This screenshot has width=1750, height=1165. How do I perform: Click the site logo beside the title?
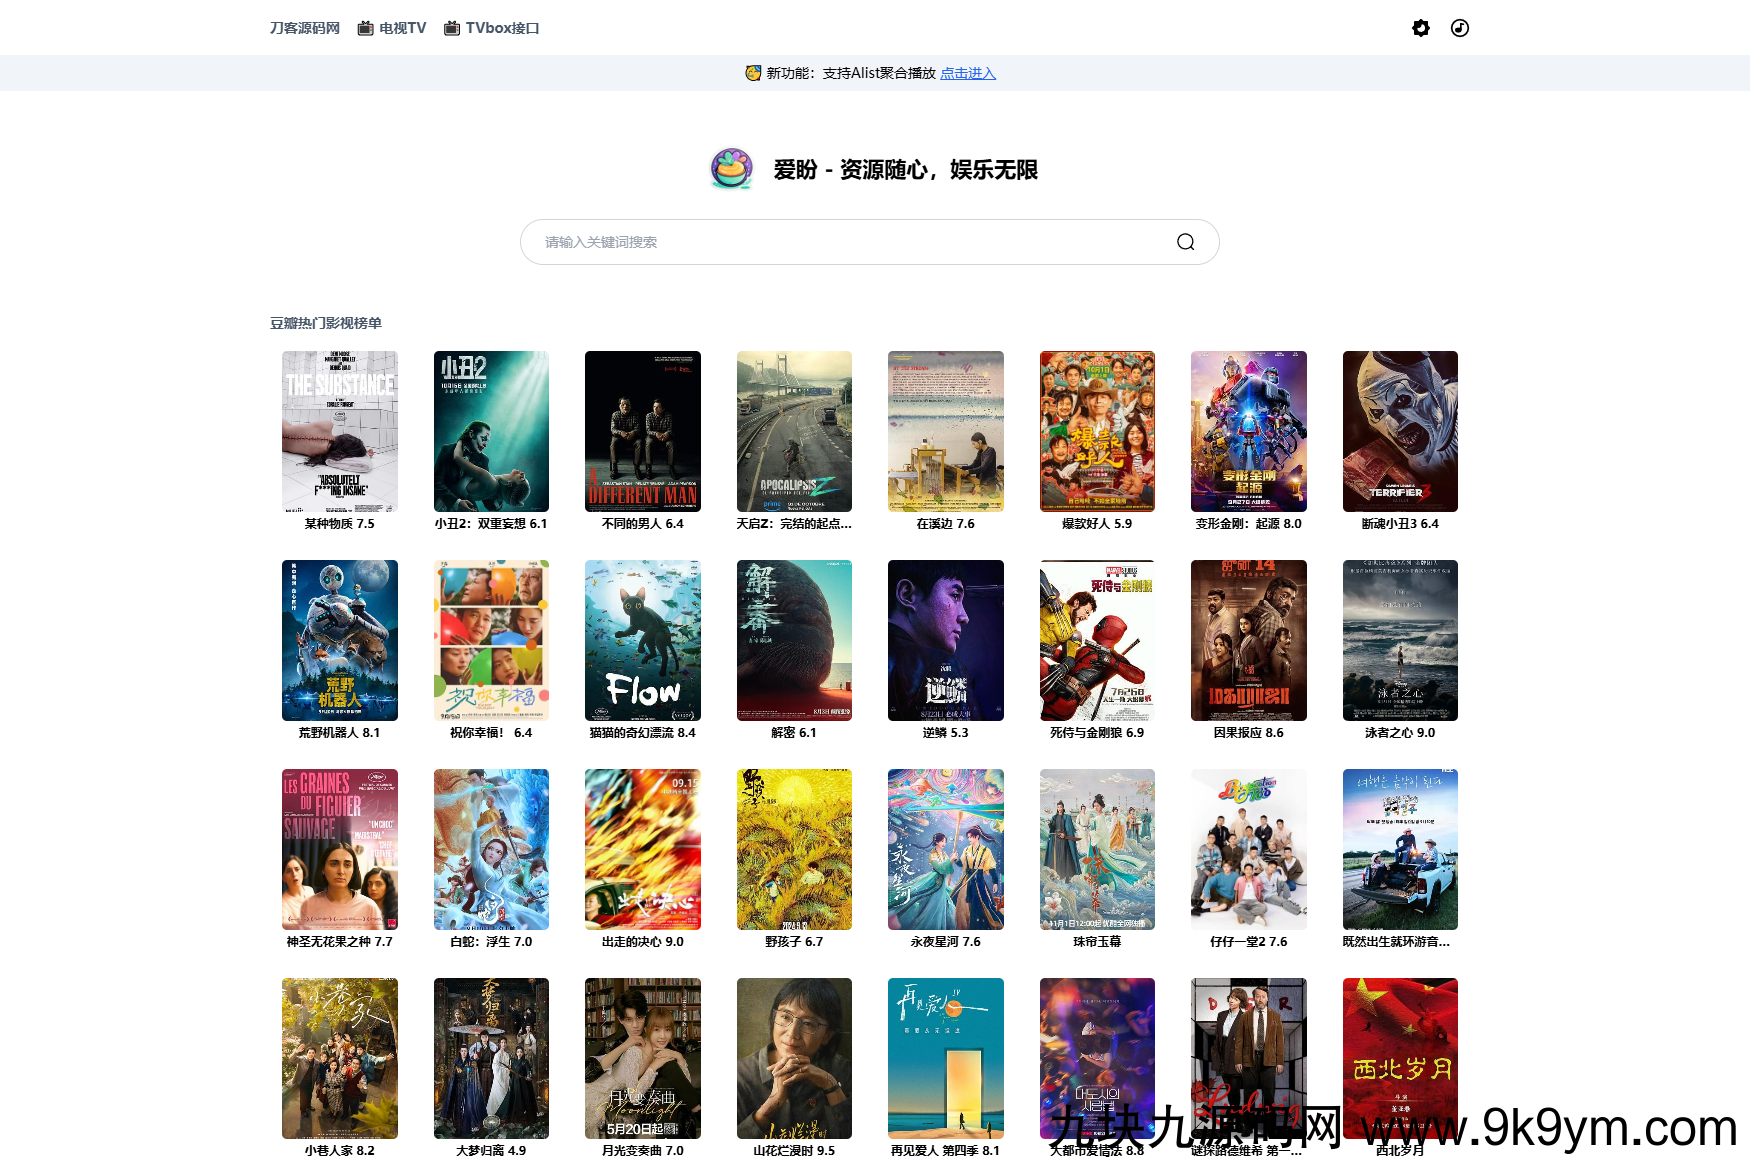732,169
